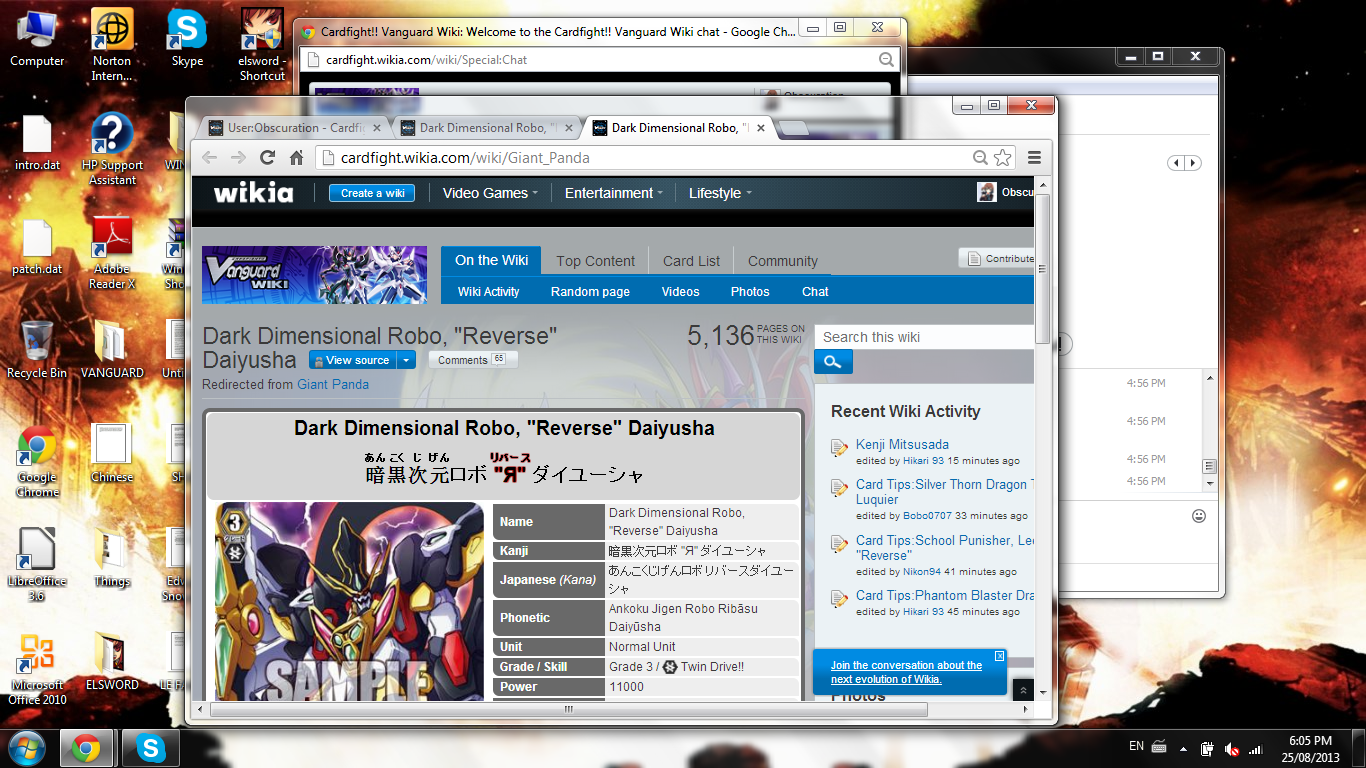Open Microsoft Office 2010 desktop shortcut

tap(37, 669)
